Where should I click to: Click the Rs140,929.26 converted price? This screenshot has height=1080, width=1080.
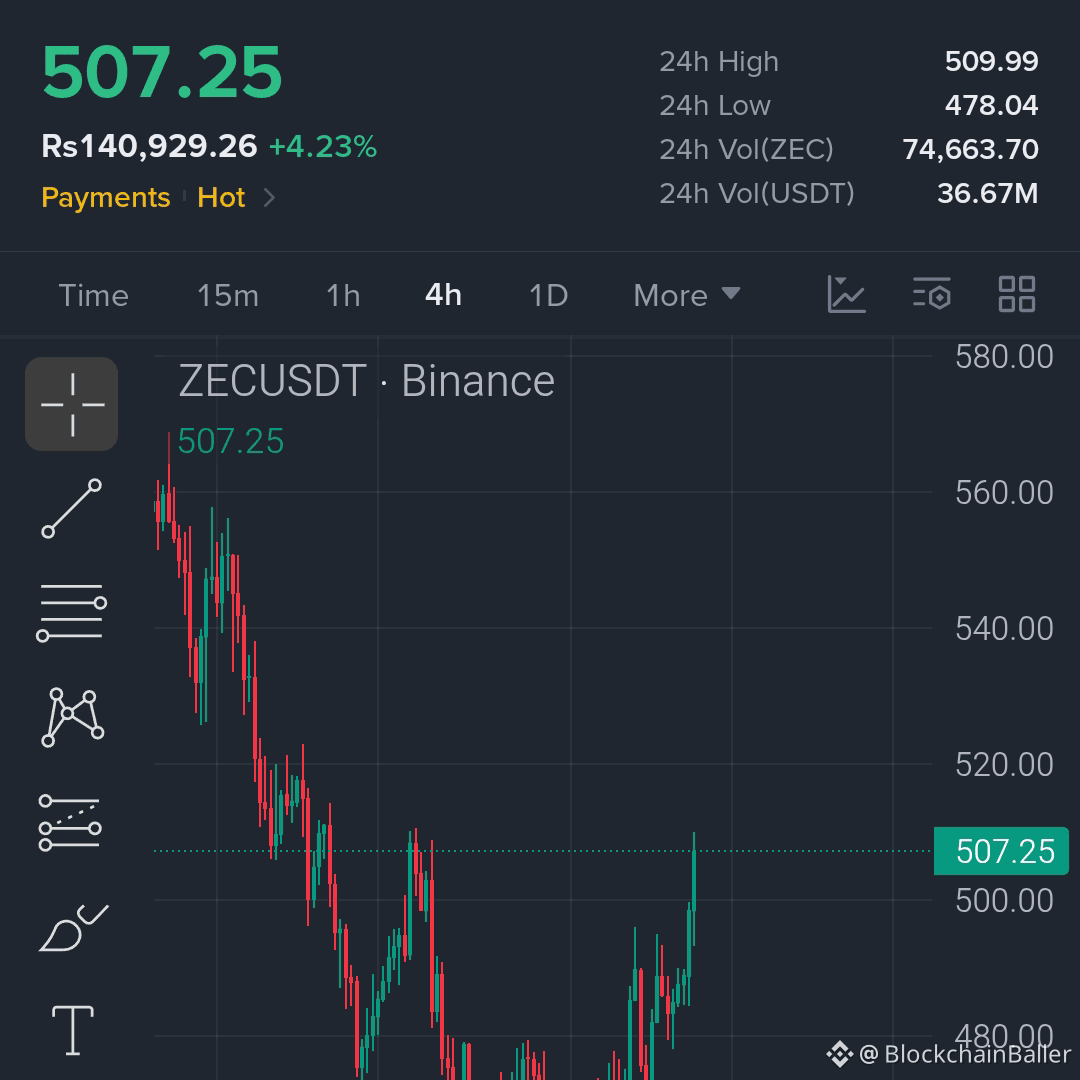[149, 146]
